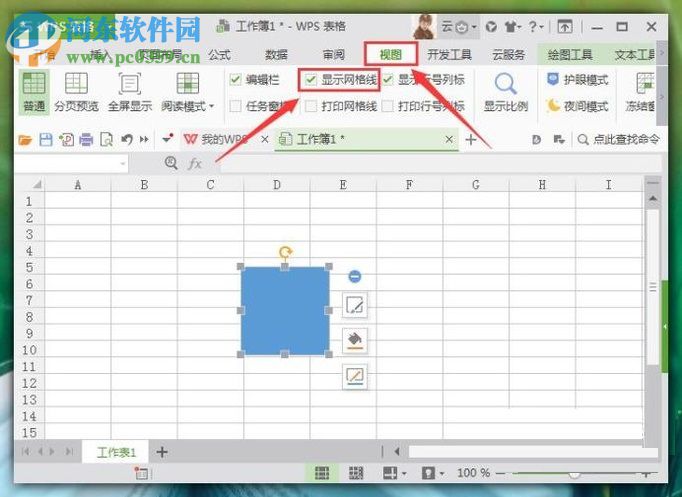Select the blue square shape
Viewport: 682px width, 497px height.
[285, 310]
